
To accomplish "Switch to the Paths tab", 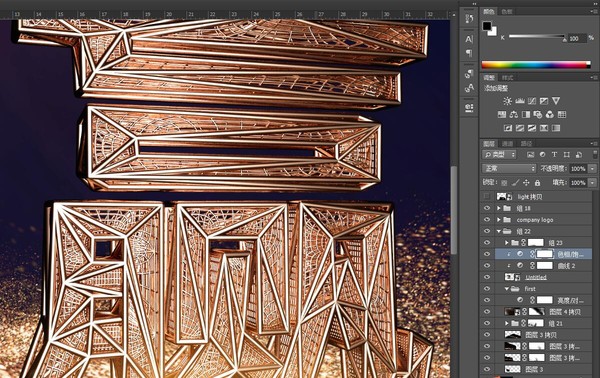I will 527,144.
